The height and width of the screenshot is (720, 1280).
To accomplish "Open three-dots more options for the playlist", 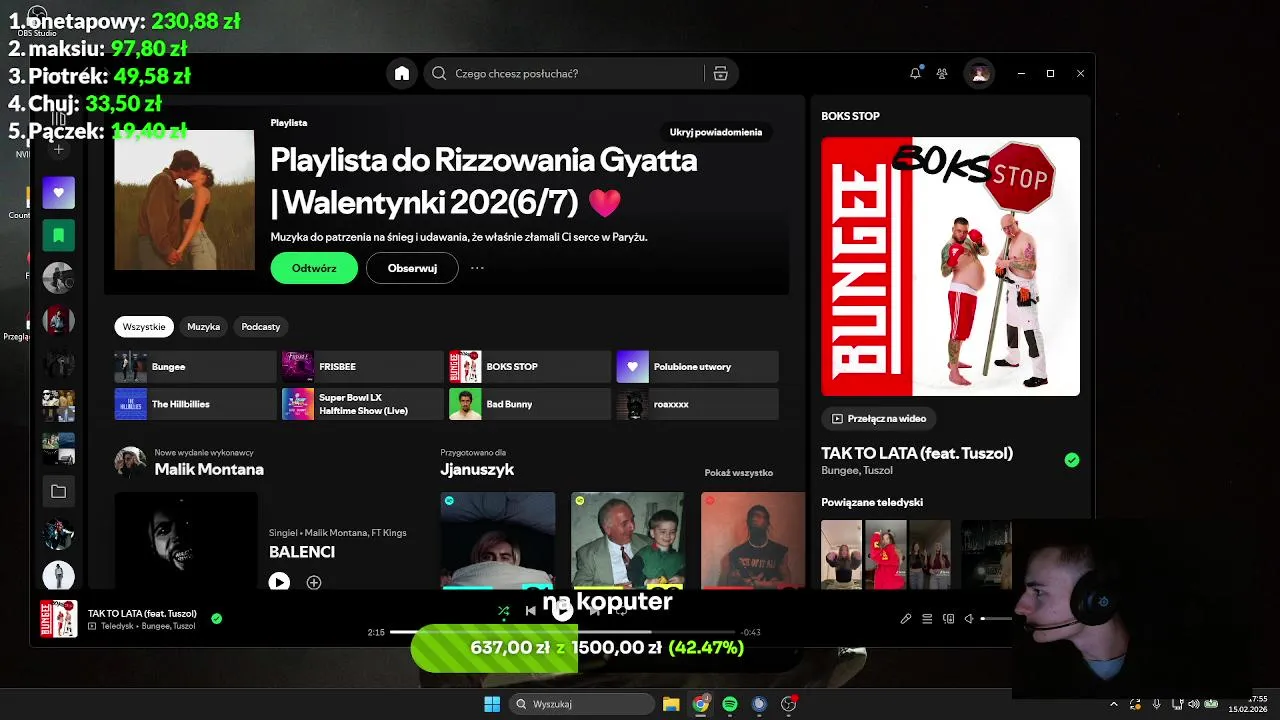I will tap(477, 268).
